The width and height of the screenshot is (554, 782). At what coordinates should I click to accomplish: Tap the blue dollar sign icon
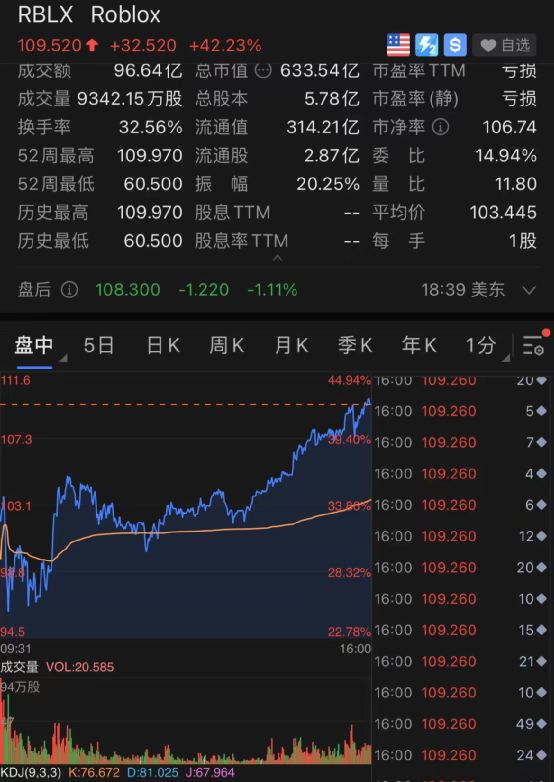(455, 45)
